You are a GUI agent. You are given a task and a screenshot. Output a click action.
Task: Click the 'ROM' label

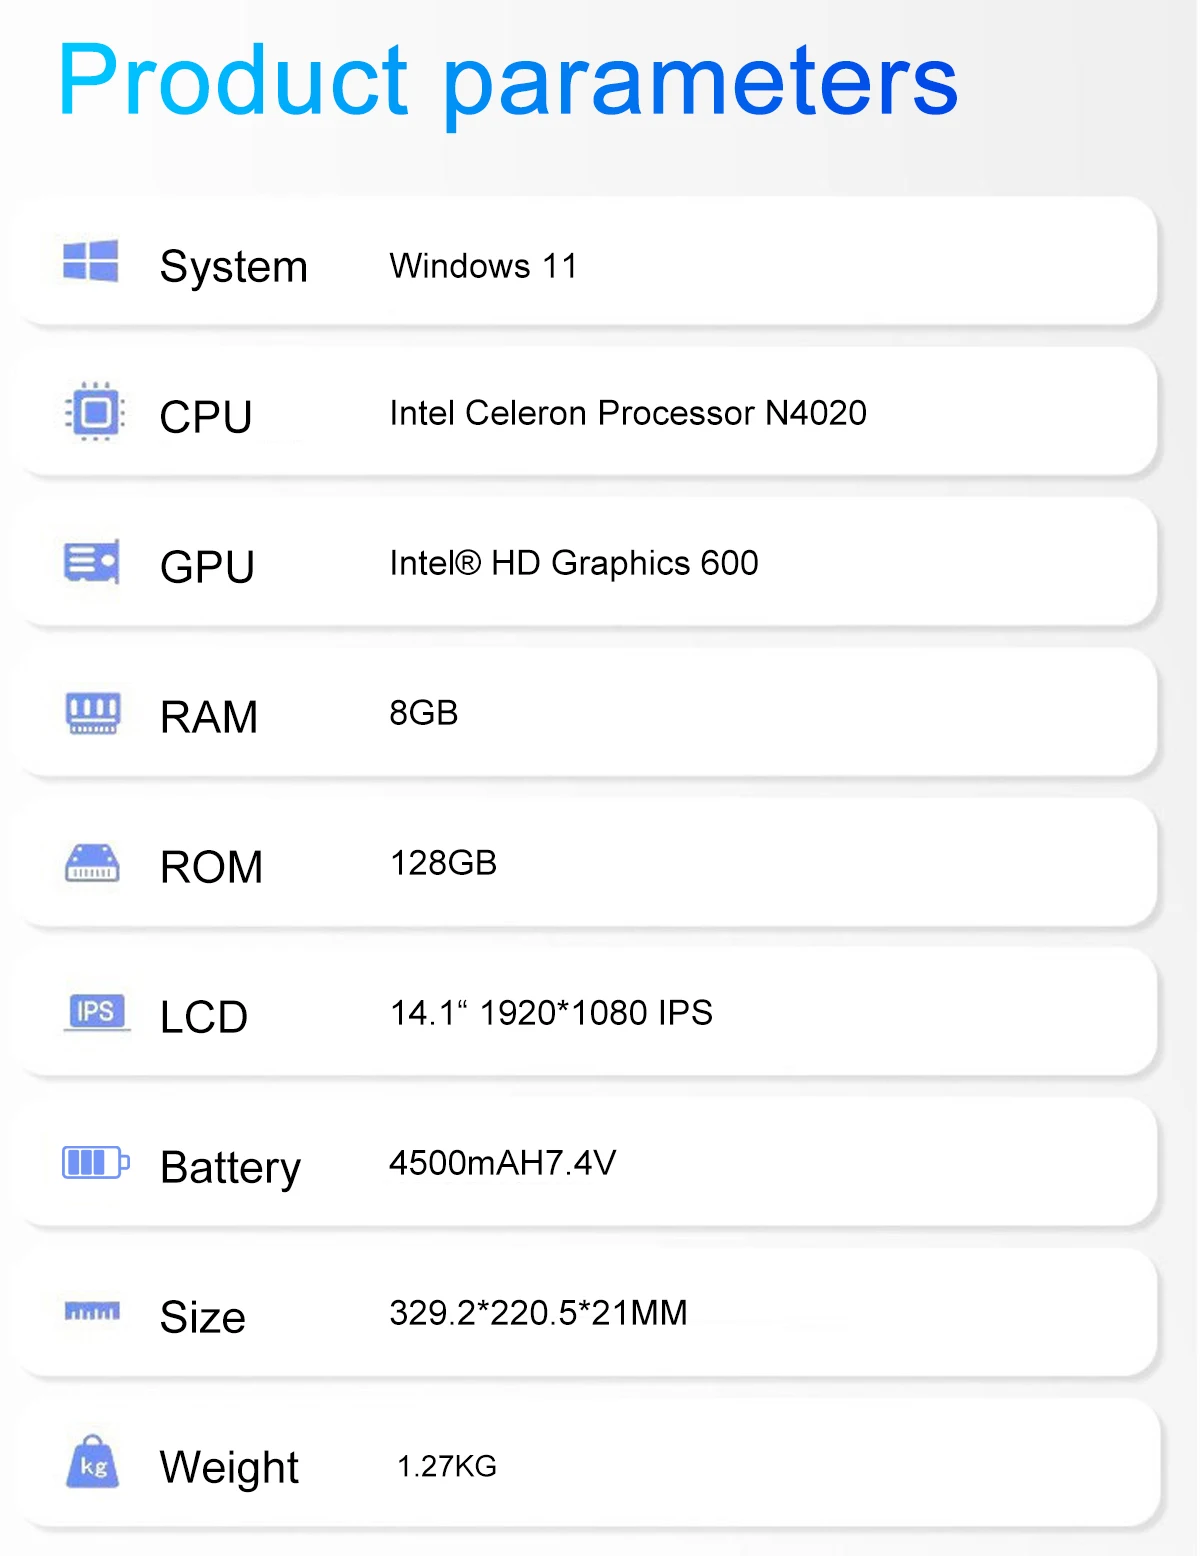pyautogui.click(x=212, y=867)
